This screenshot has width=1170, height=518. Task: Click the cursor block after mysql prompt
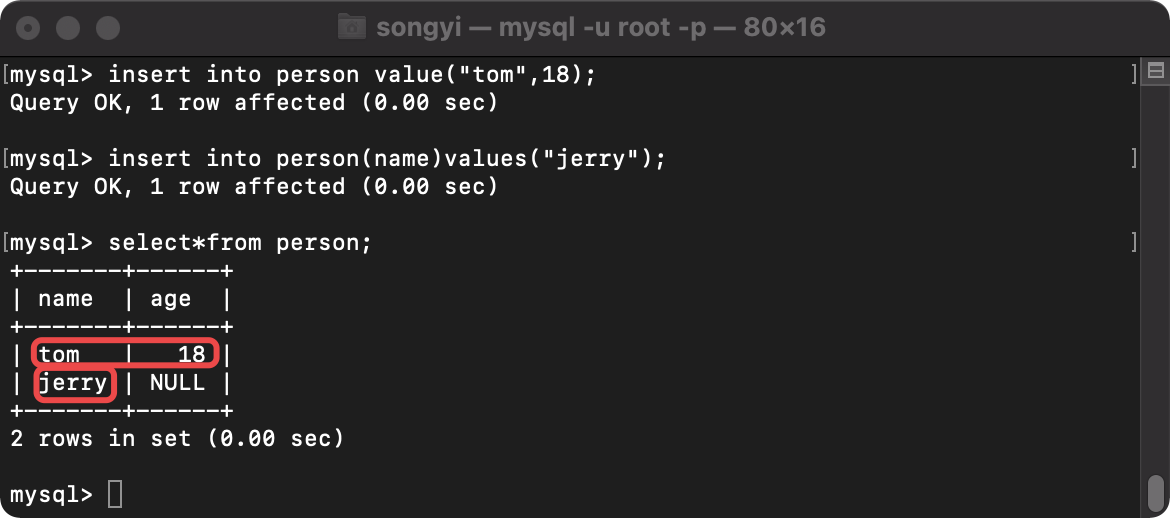(115, 494)
